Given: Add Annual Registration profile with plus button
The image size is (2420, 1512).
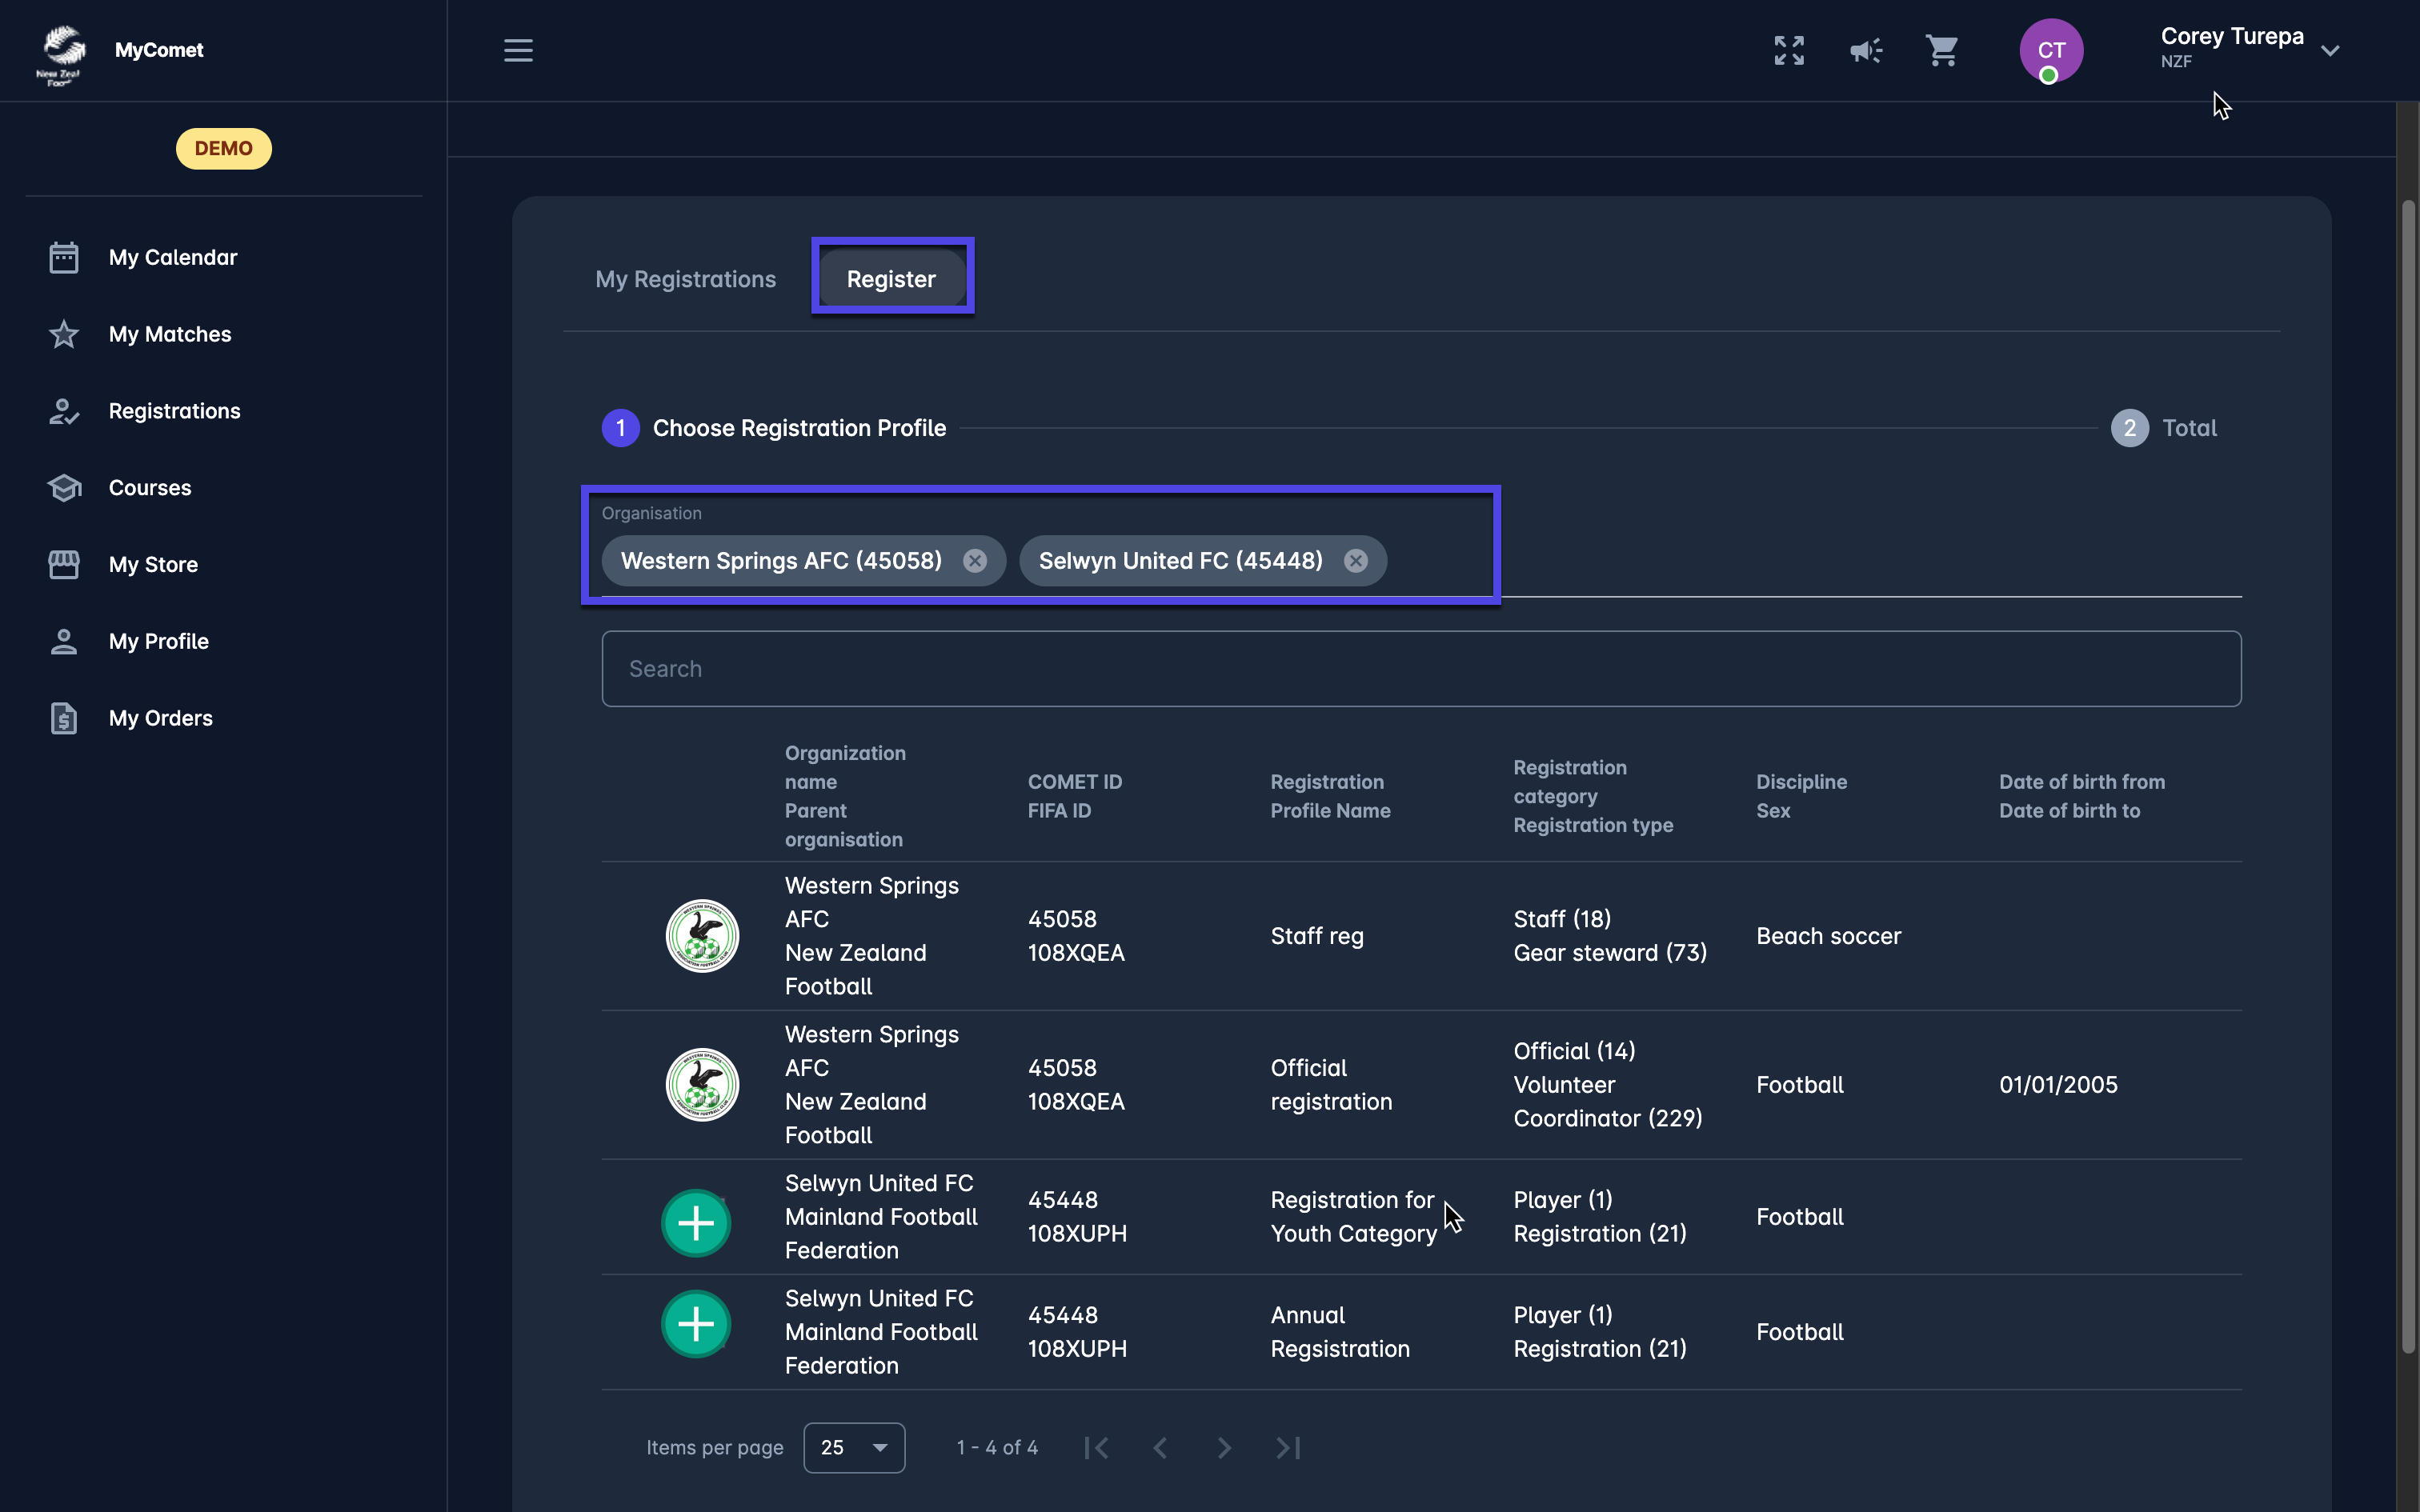Looking at the screenshot, I should tap(696, 1324).
